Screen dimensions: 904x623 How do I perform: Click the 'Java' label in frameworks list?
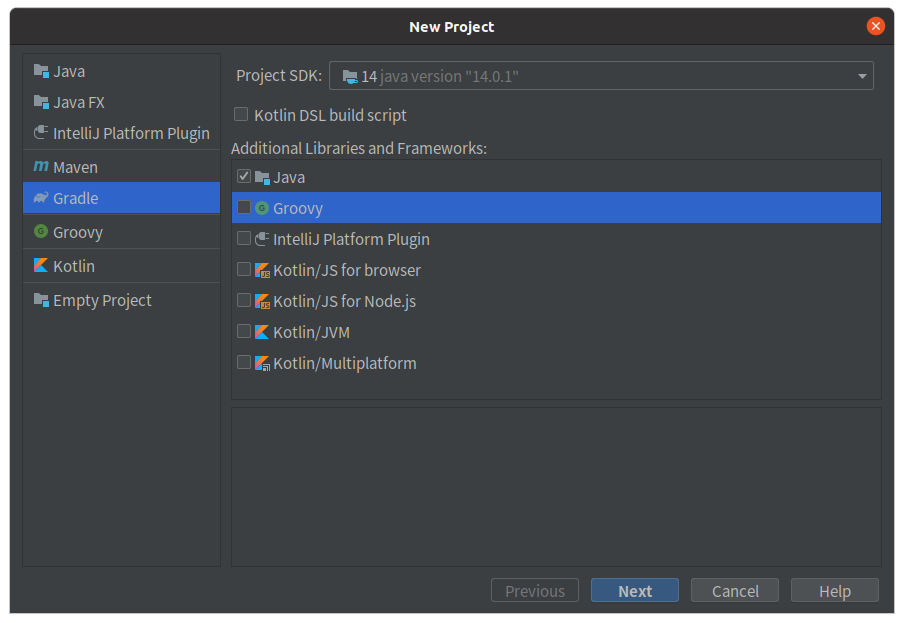[289, 178]
